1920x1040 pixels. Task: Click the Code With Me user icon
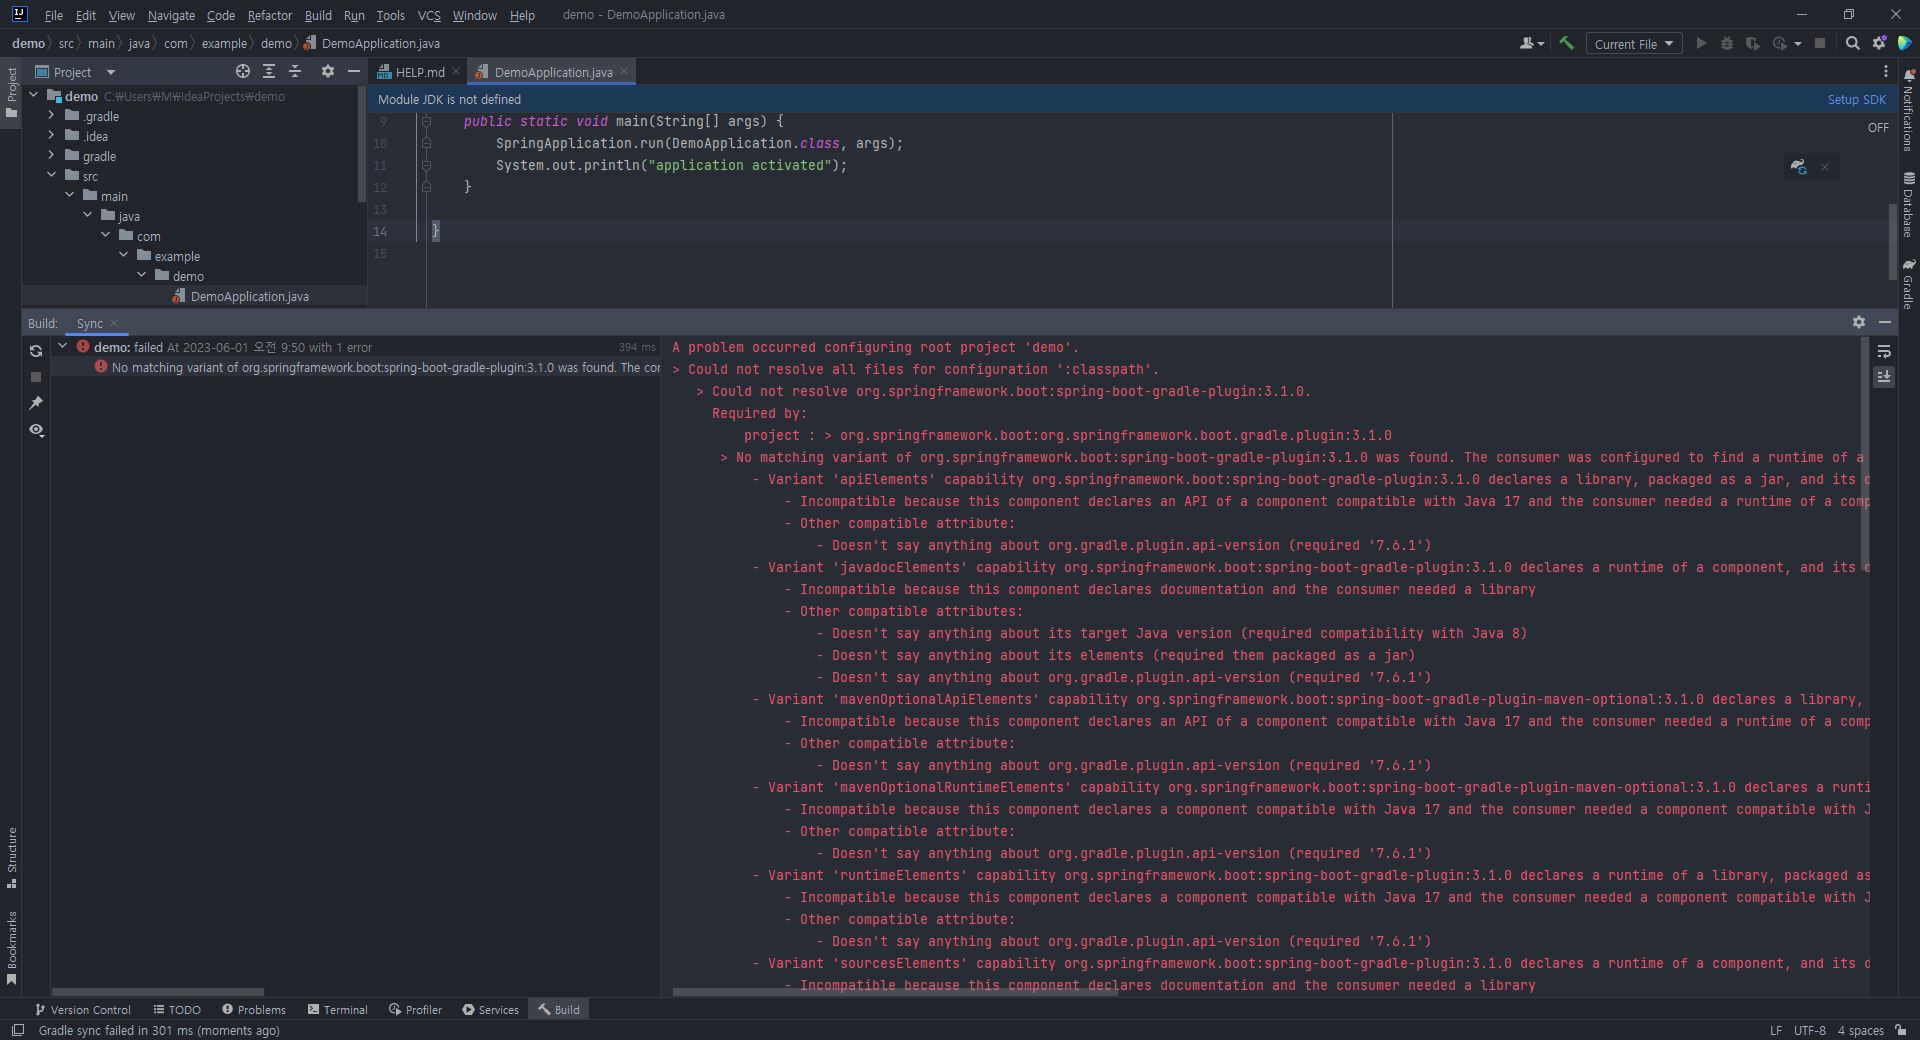(x=1528, y=43)
